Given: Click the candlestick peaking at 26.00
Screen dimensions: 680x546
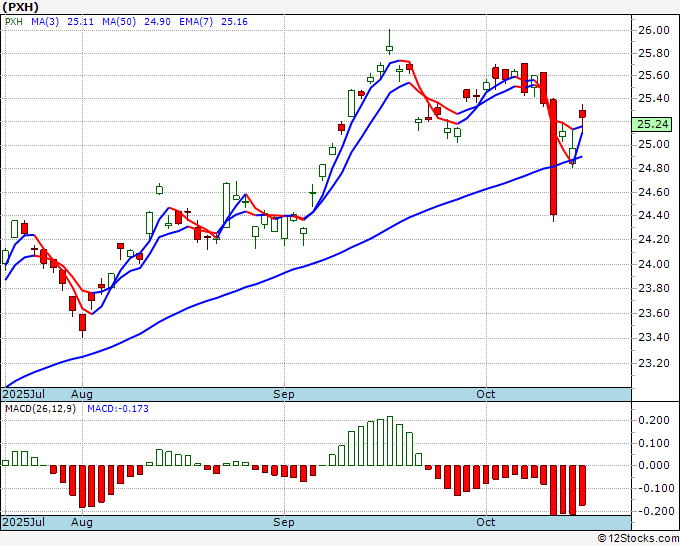Looking at the screenshot, I should [x=389, y=43].
